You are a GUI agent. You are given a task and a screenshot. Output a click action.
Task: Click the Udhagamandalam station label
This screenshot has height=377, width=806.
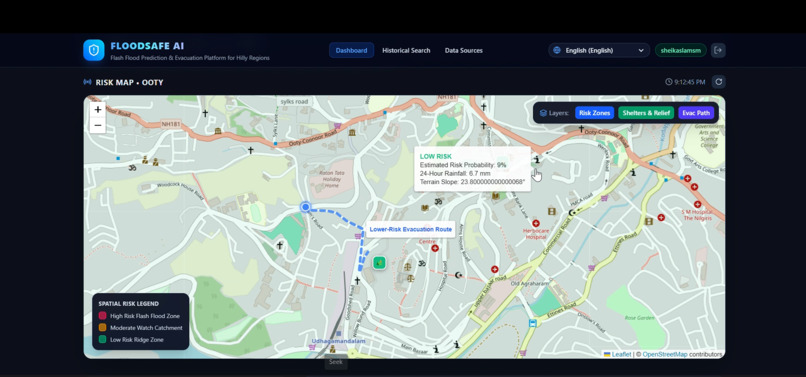[x=338, y=341]
